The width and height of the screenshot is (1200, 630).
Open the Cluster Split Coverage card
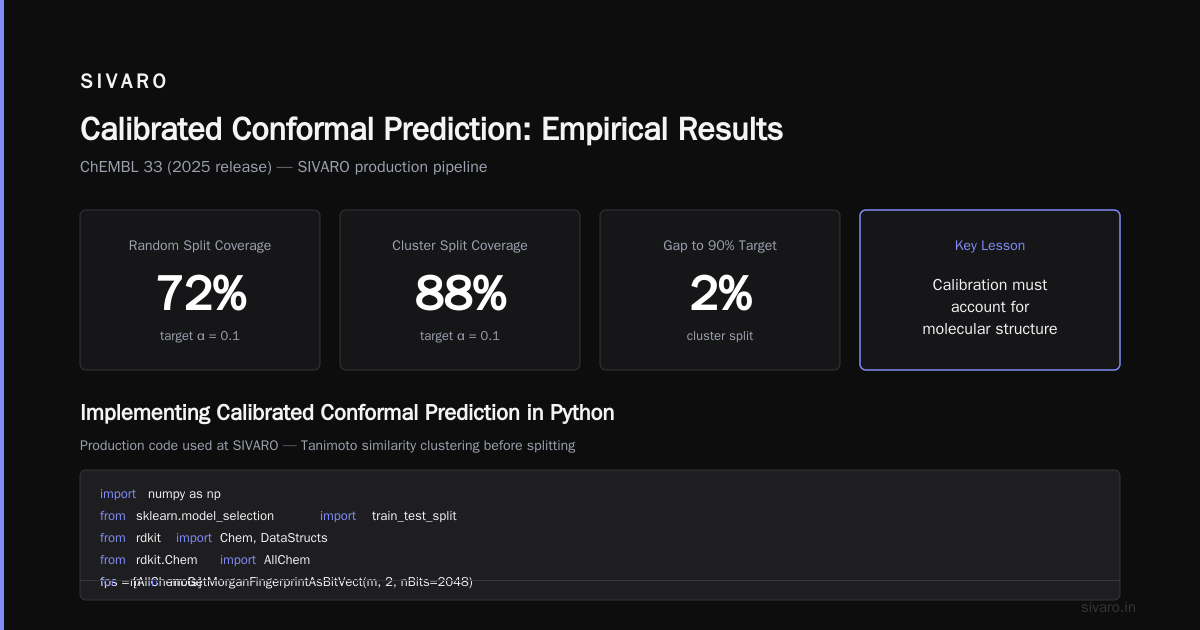(460, 290)
